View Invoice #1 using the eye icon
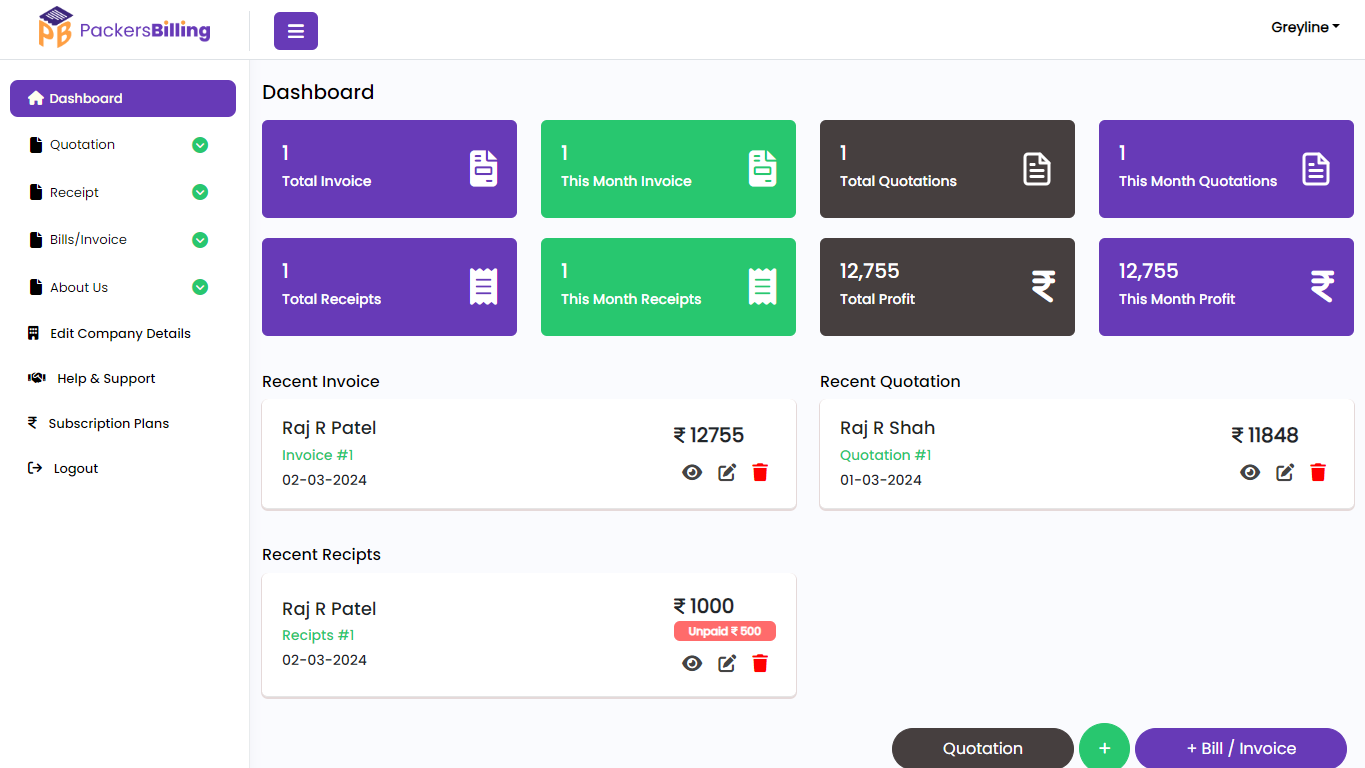The height and width of the screenshot is (768, 1365). click(692, 472)
